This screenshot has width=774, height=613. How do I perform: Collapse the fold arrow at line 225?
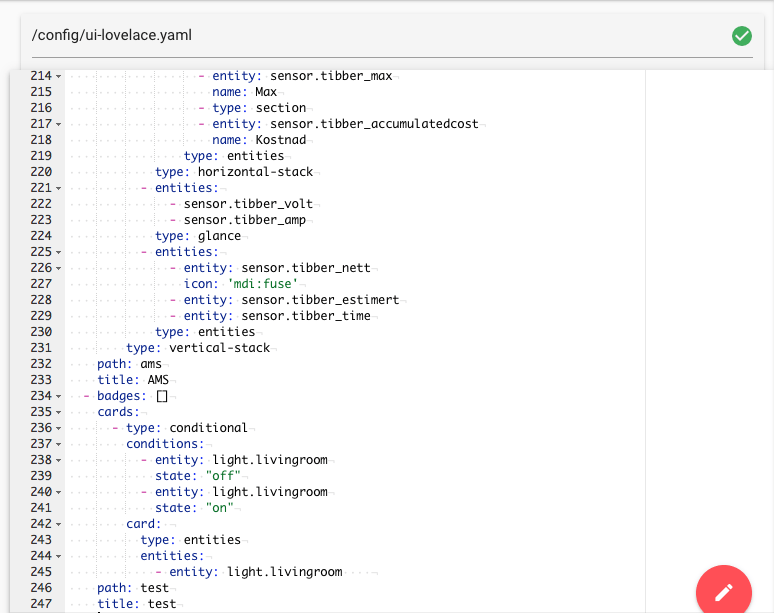58,253
